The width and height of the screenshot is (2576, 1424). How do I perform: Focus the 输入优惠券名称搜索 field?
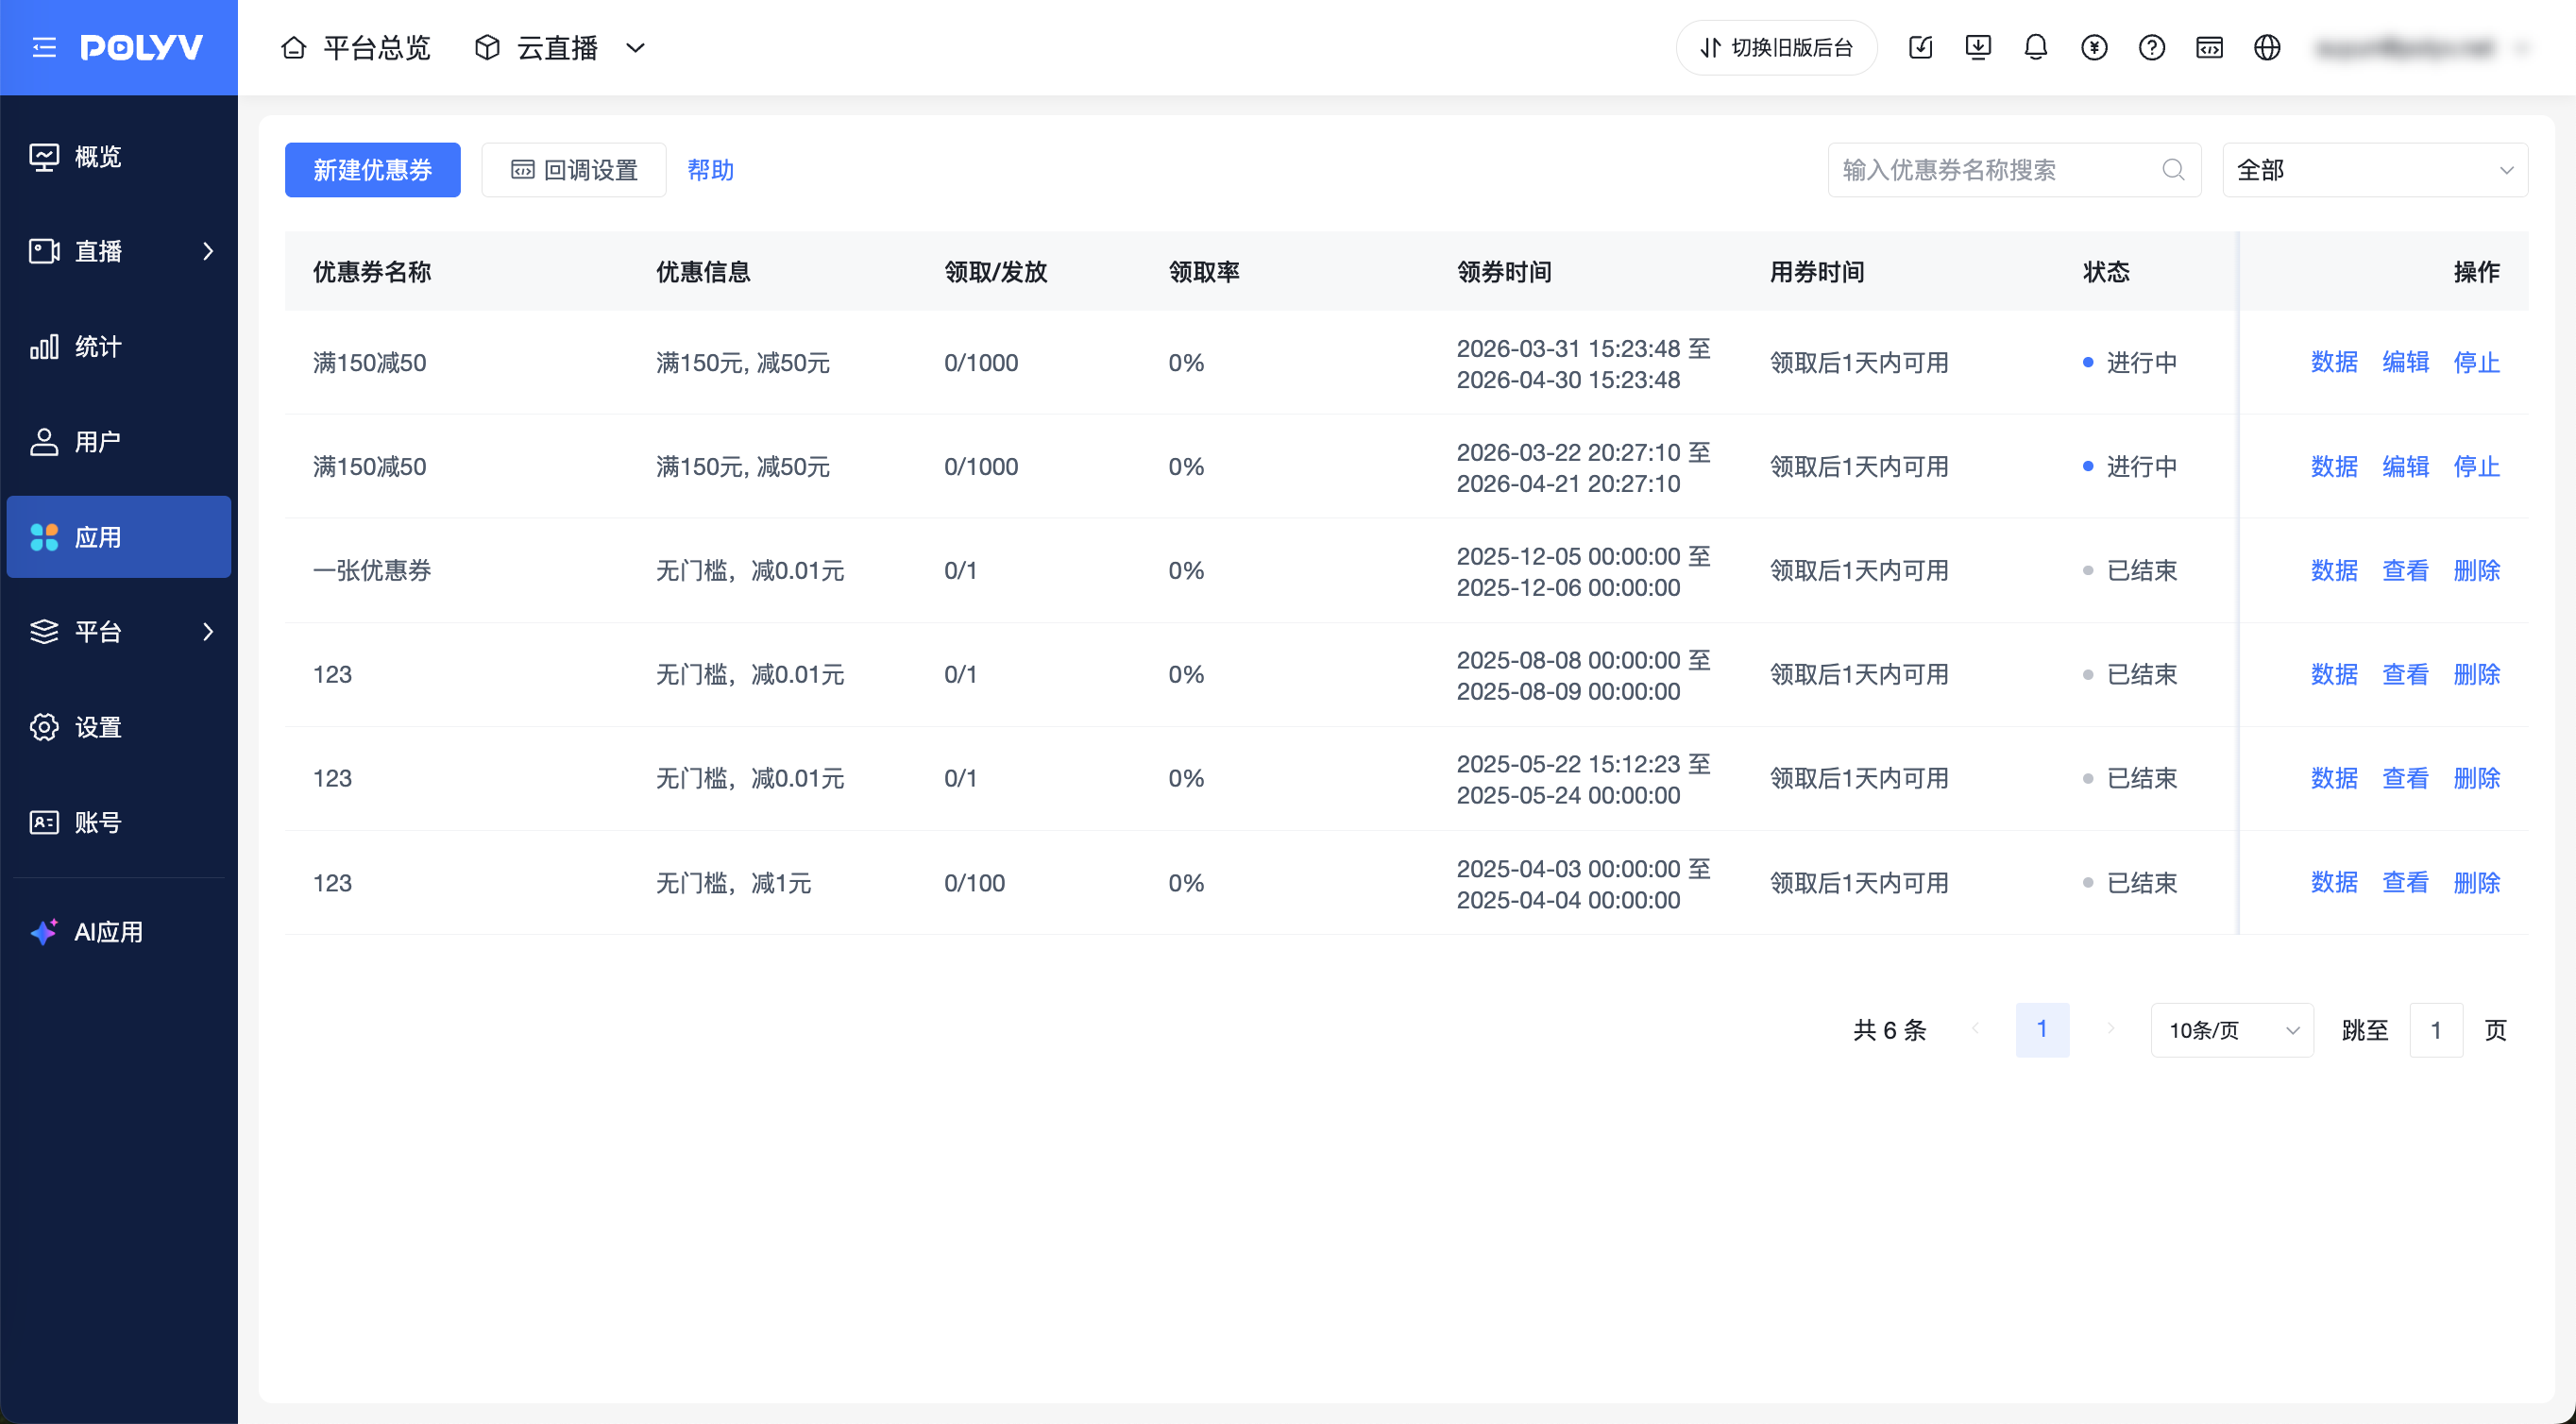(2014, 170)
